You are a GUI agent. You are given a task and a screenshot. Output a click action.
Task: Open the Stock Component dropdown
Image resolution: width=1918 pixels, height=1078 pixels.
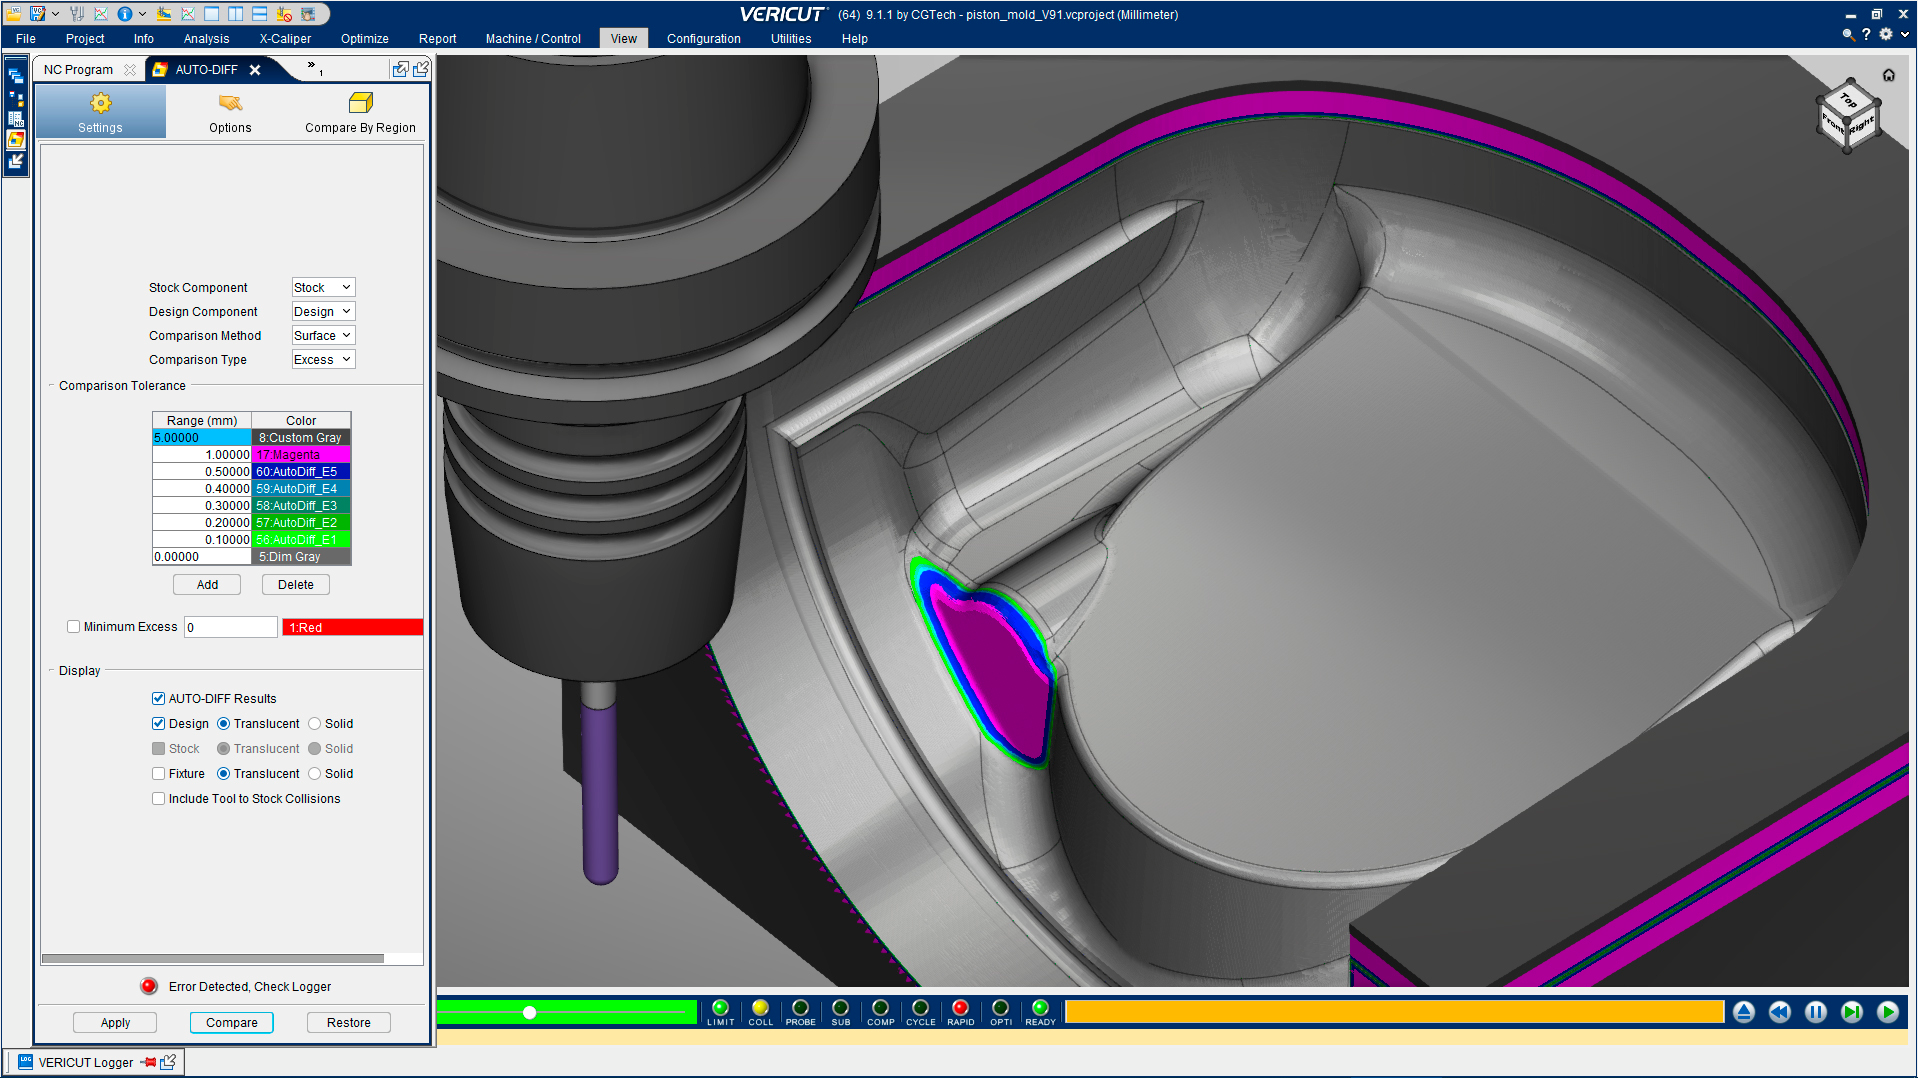(323, 288)
